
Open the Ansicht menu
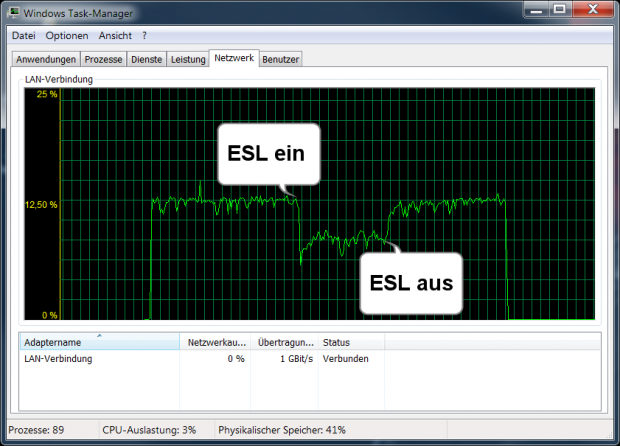point(113,35)
